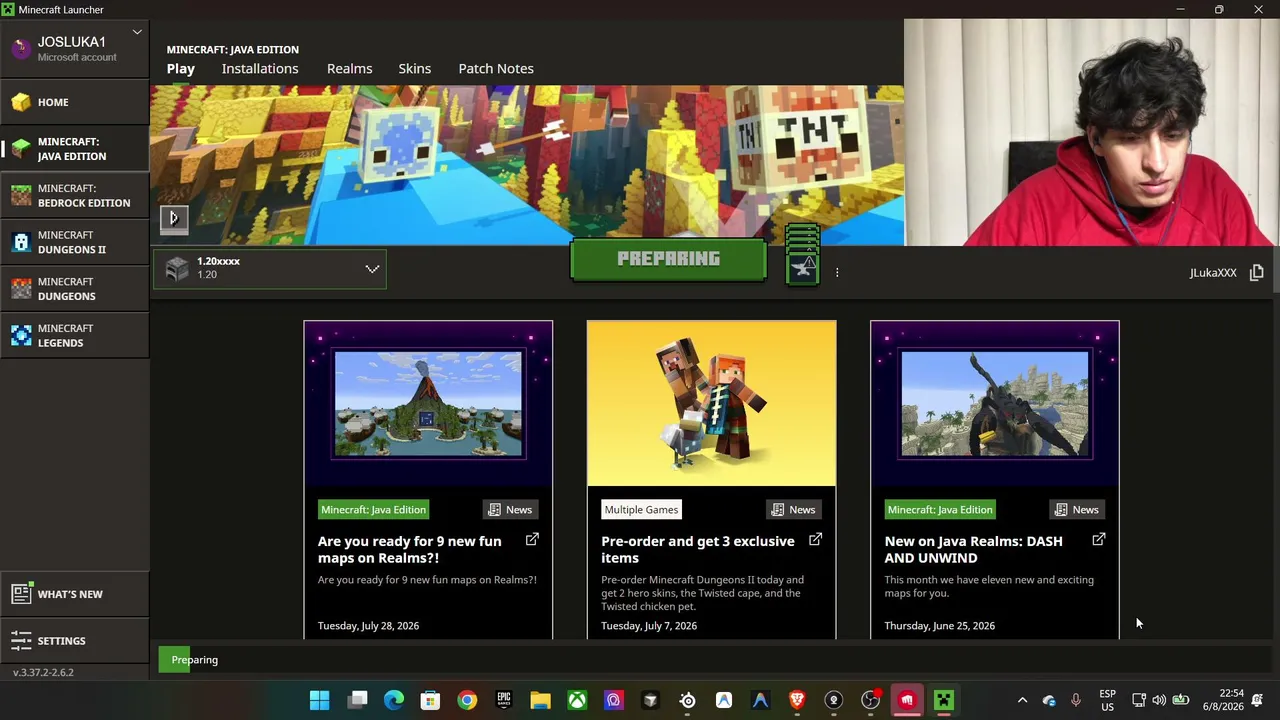This screenshot has height=720, width=1280.
Task: Open the DASH AND UNWIND thumbnail
Action: pos(995,404)
